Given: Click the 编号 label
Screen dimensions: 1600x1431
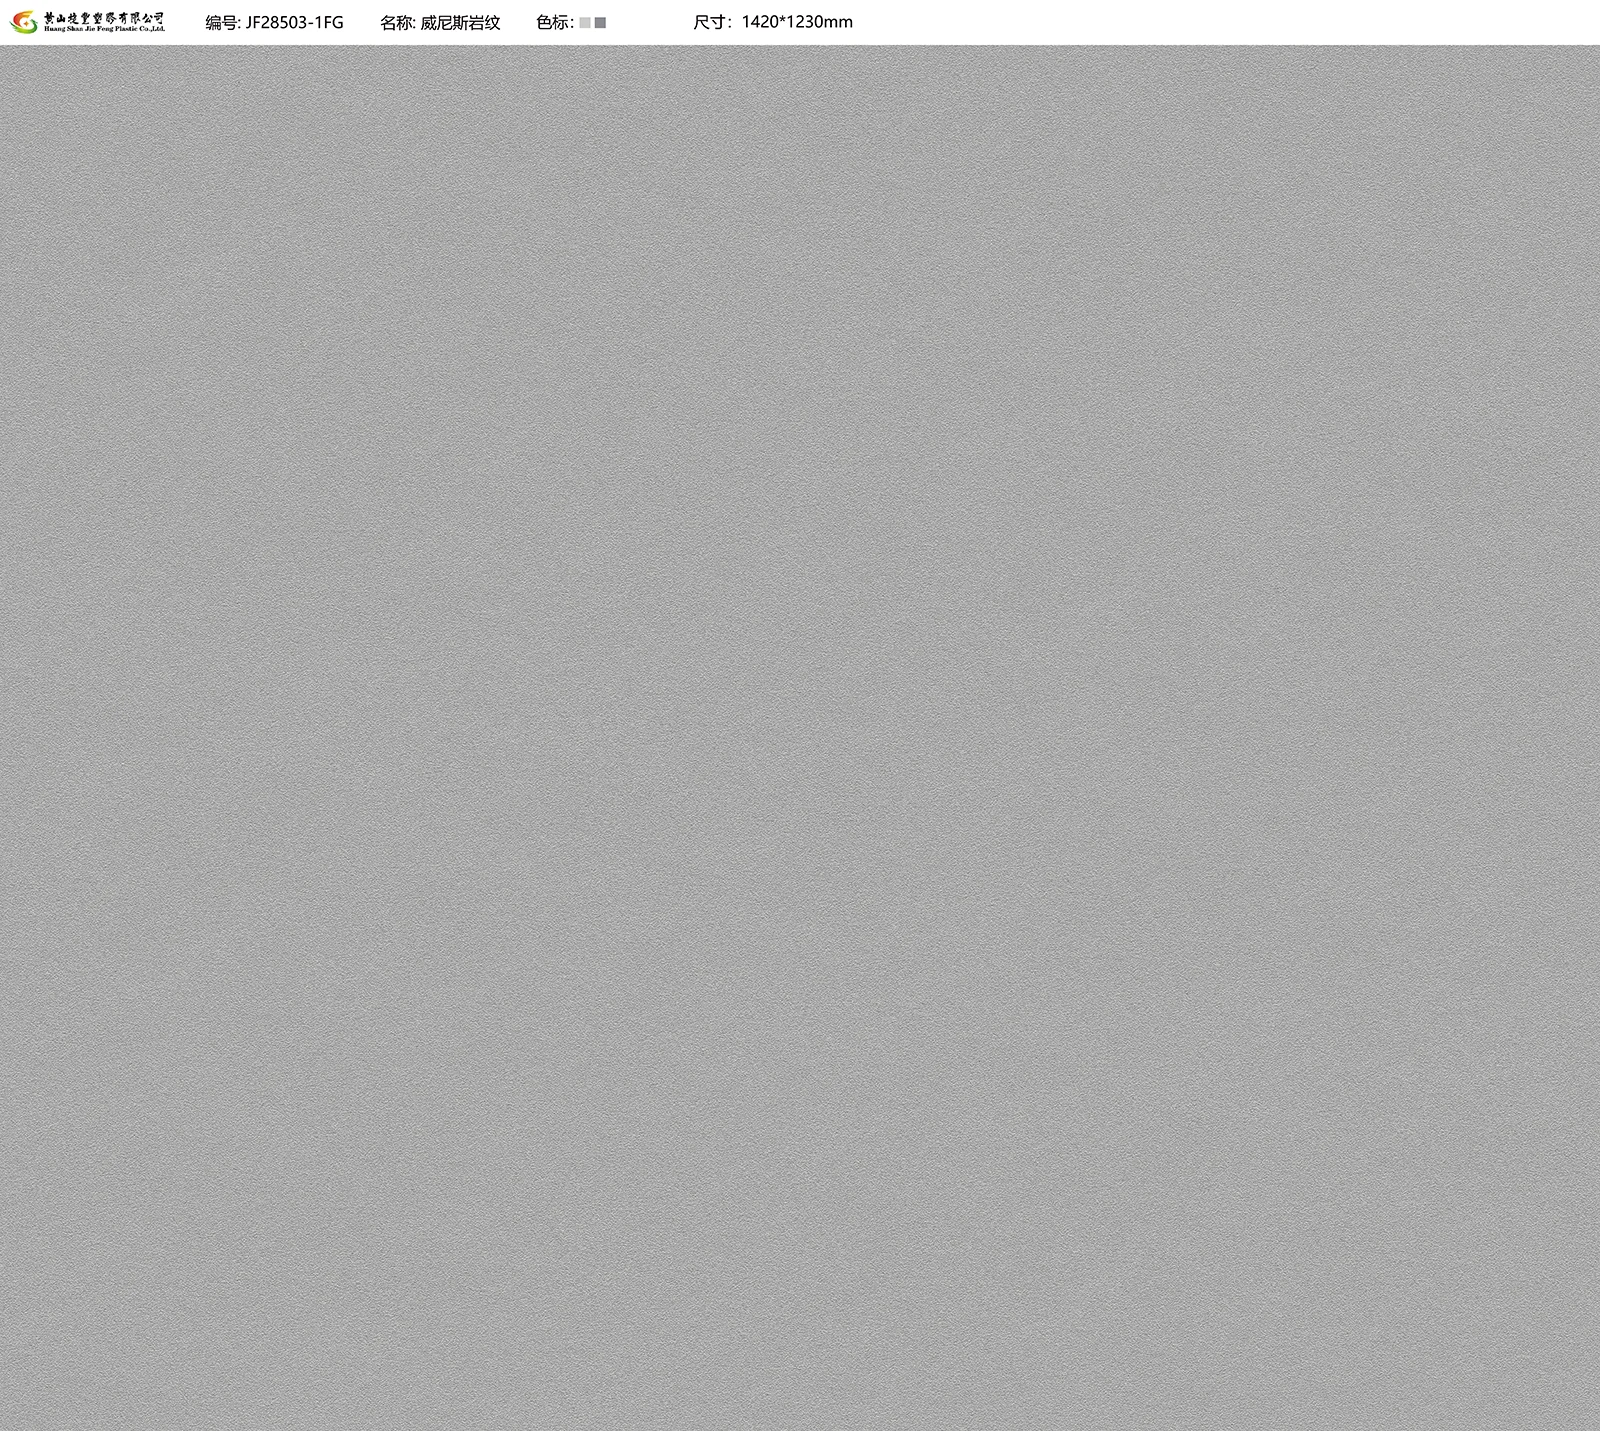Looking at the screenshot, I should click(x=221, y=22).
